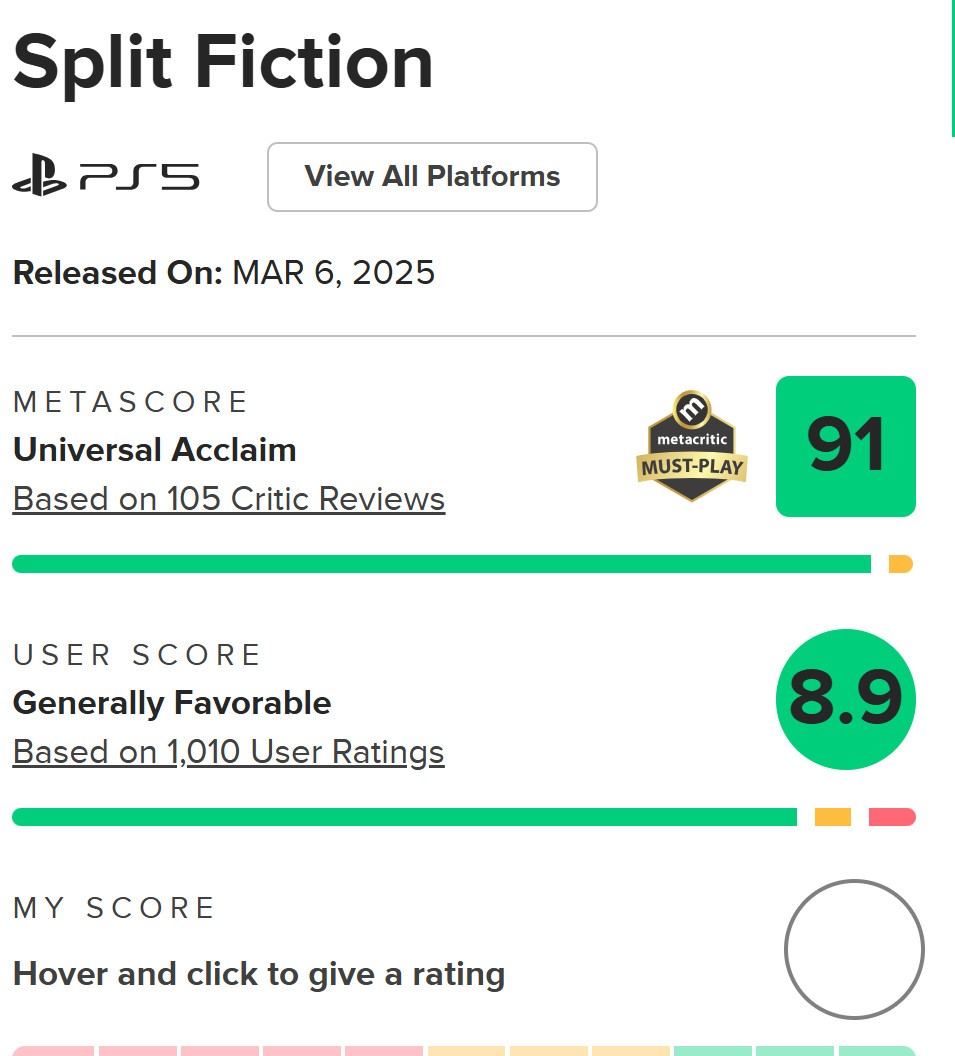Click the release date MAR 6, 2025
The image size is (955, 1056).
[x=333, y=273]
